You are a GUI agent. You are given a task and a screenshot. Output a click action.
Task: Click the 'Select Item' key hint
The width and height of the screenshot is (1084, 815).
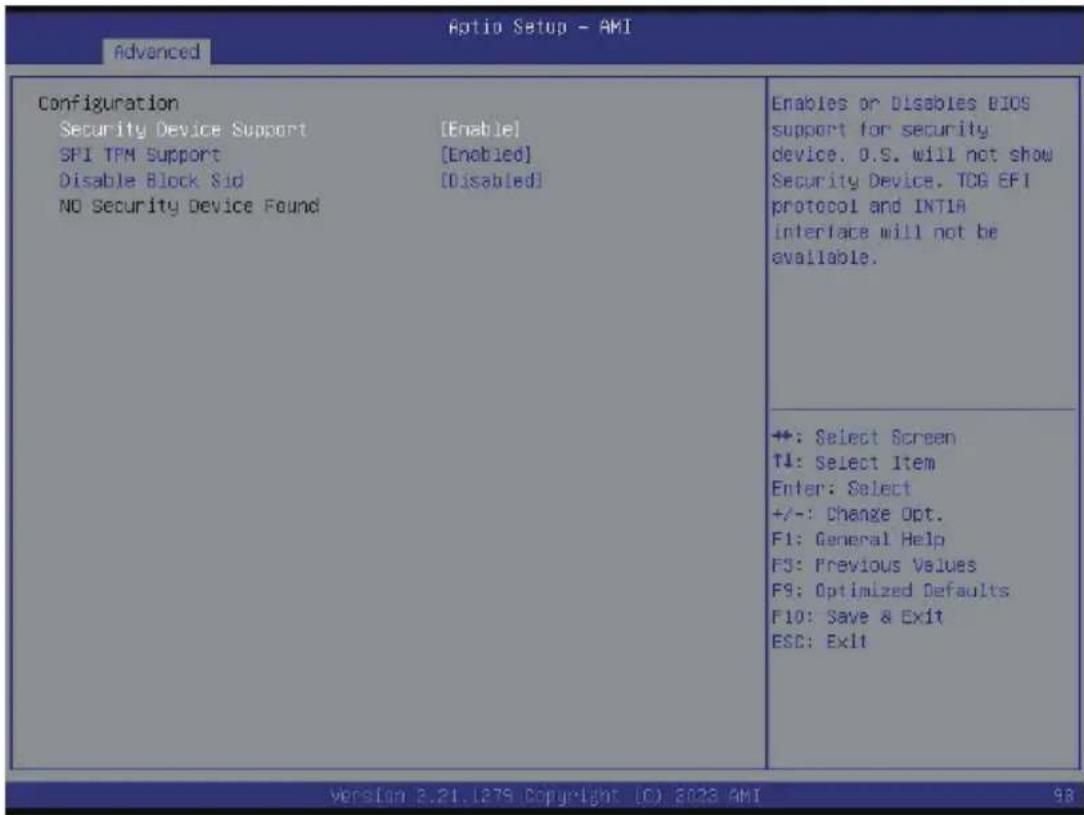coord(854,463)
